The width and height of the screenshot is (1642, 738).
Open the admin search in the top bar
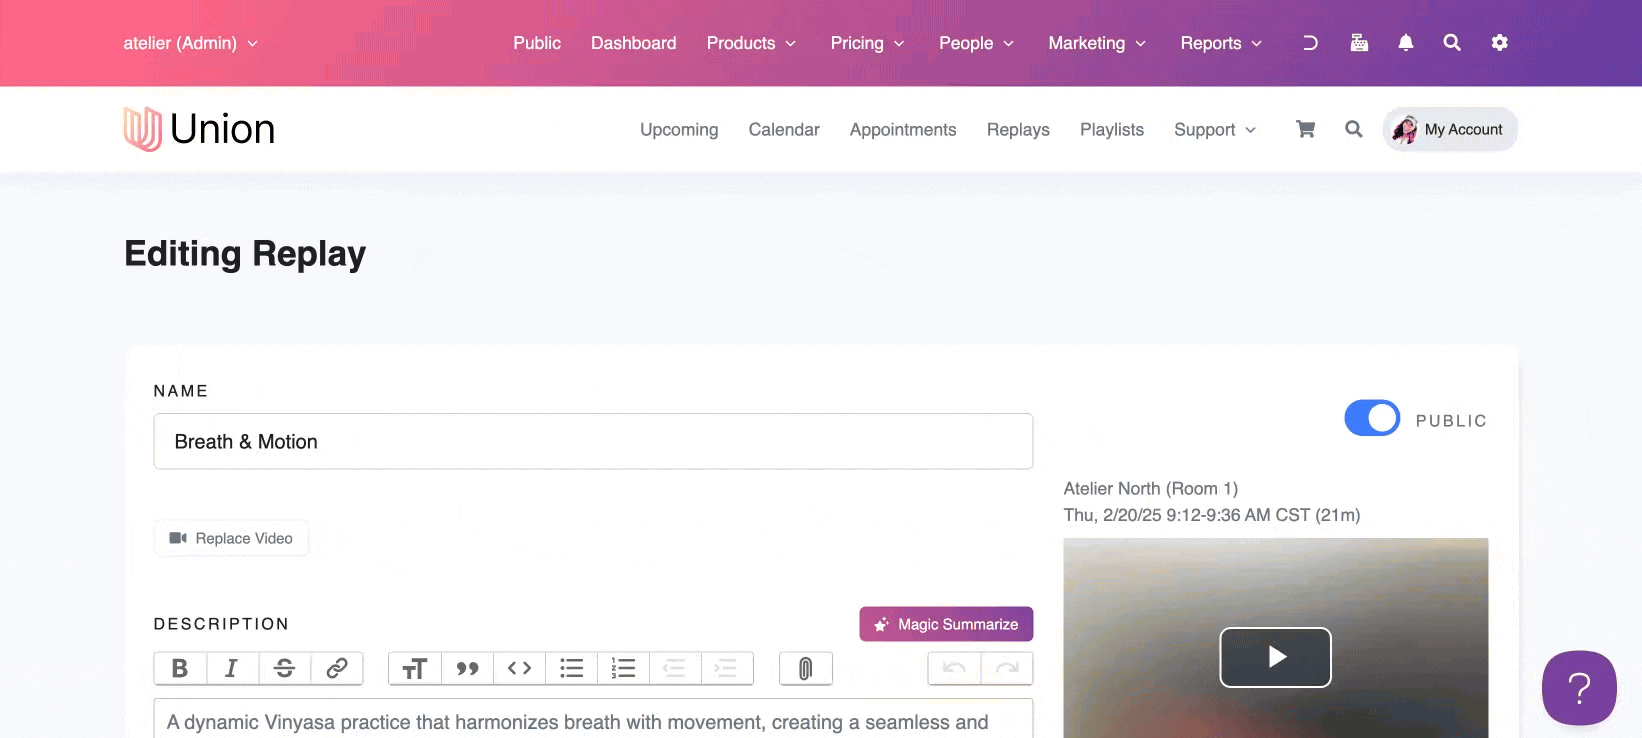pyautogui.click(x=1452, y=42)
